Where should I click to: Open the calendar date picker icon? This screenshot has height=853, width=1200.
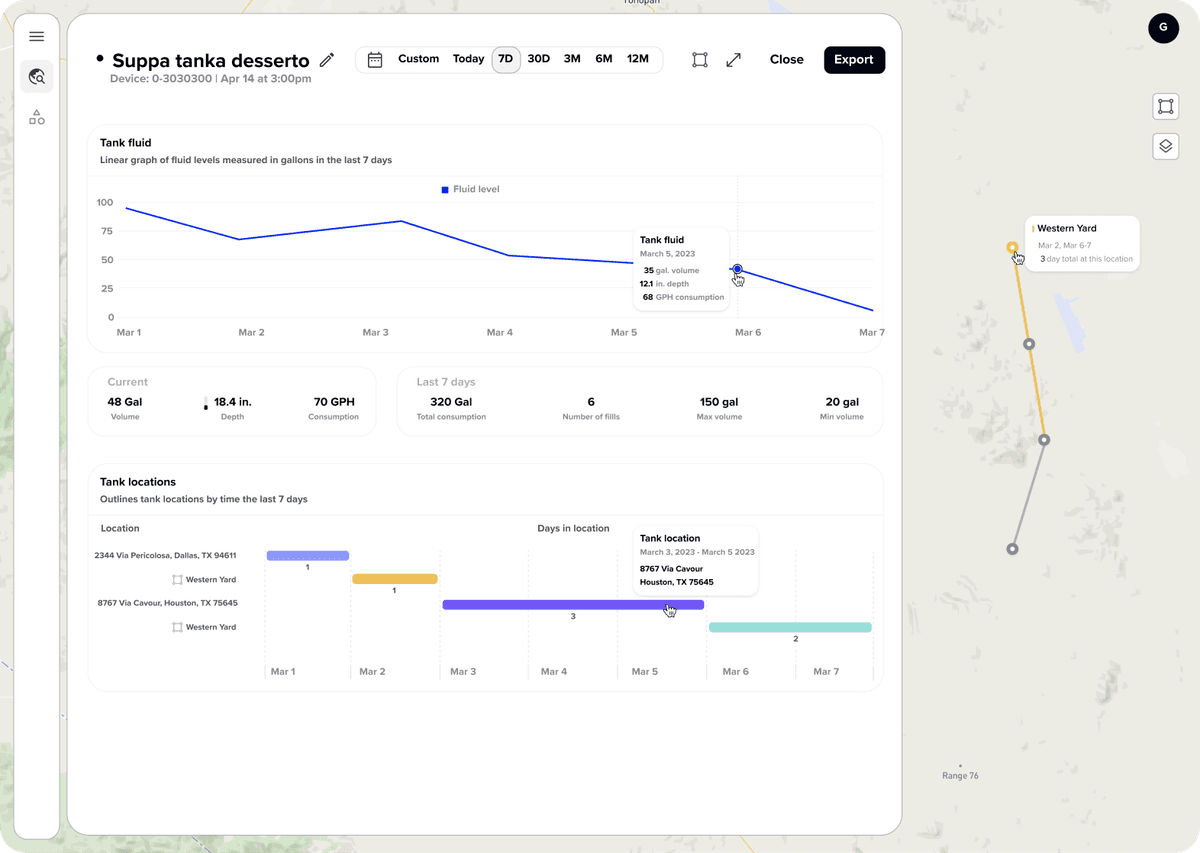(x=375, y=60)
